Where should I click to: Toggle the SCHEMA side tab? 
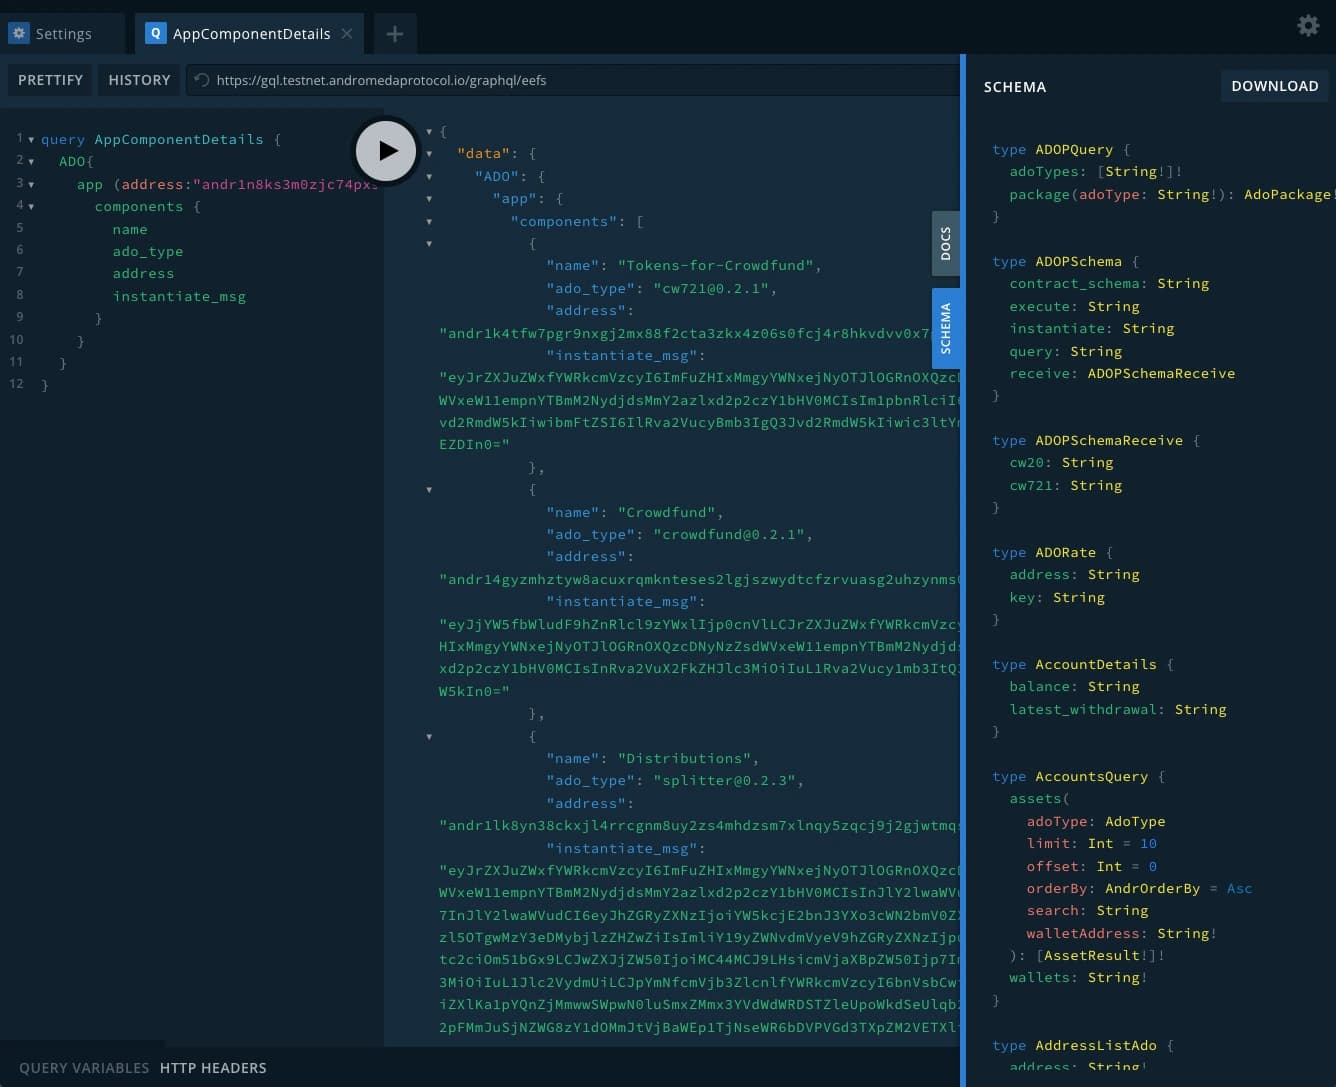[946, 329]
